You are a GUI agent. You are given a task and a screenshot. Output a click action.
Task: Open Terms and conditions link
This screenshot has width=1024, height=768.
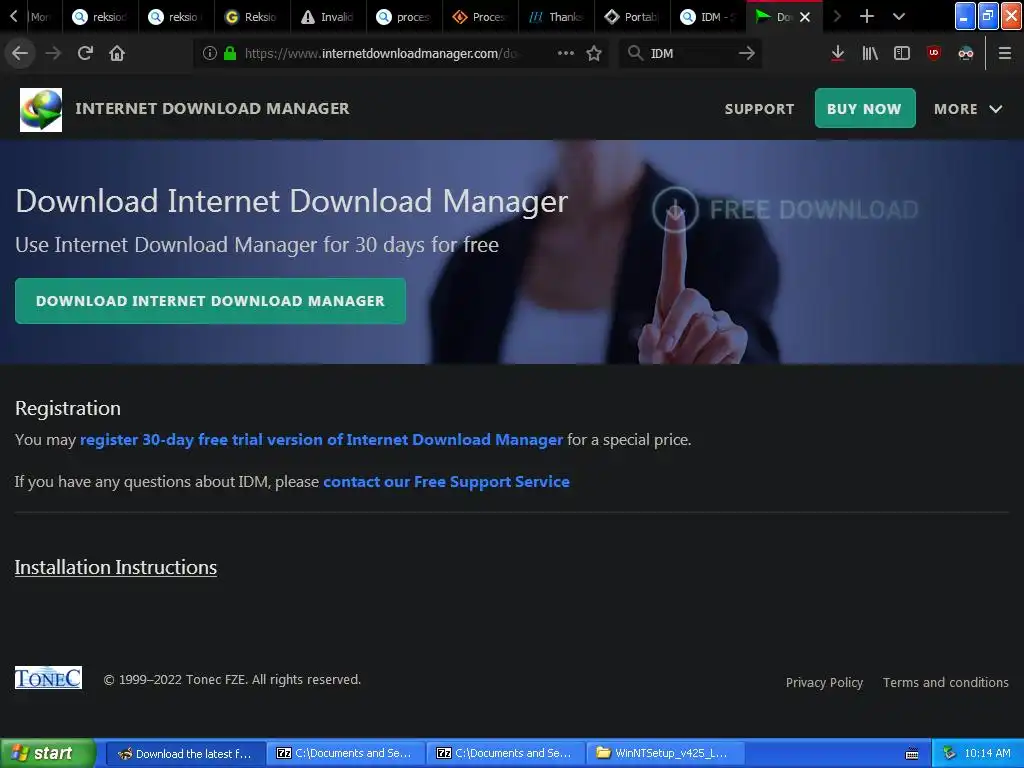click(946, 682)
